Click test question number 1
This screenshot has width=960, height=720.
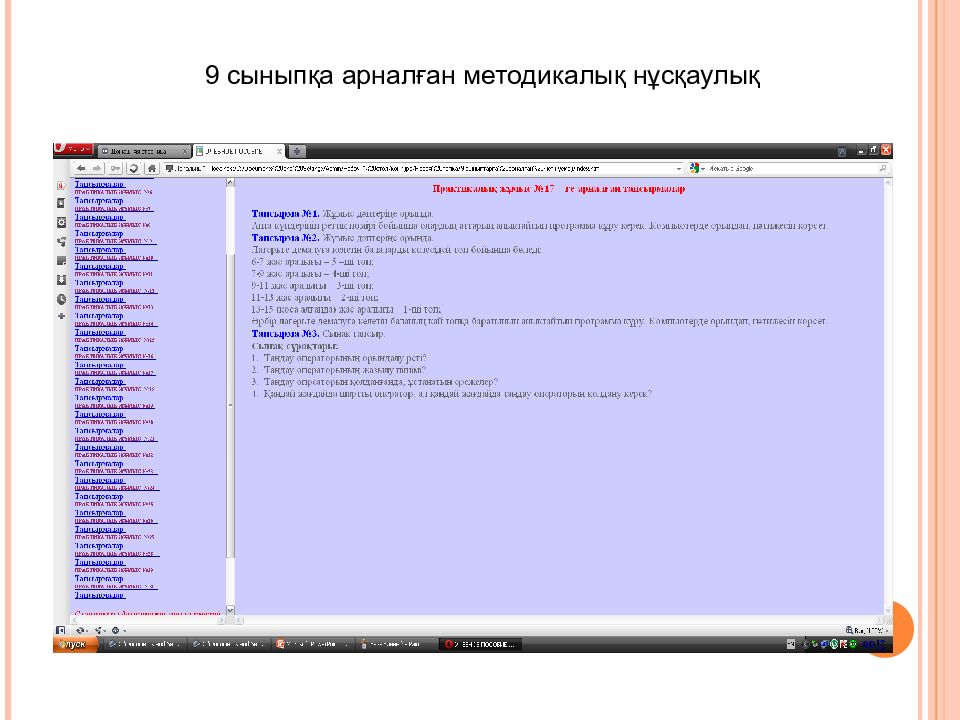click(339, 358)
